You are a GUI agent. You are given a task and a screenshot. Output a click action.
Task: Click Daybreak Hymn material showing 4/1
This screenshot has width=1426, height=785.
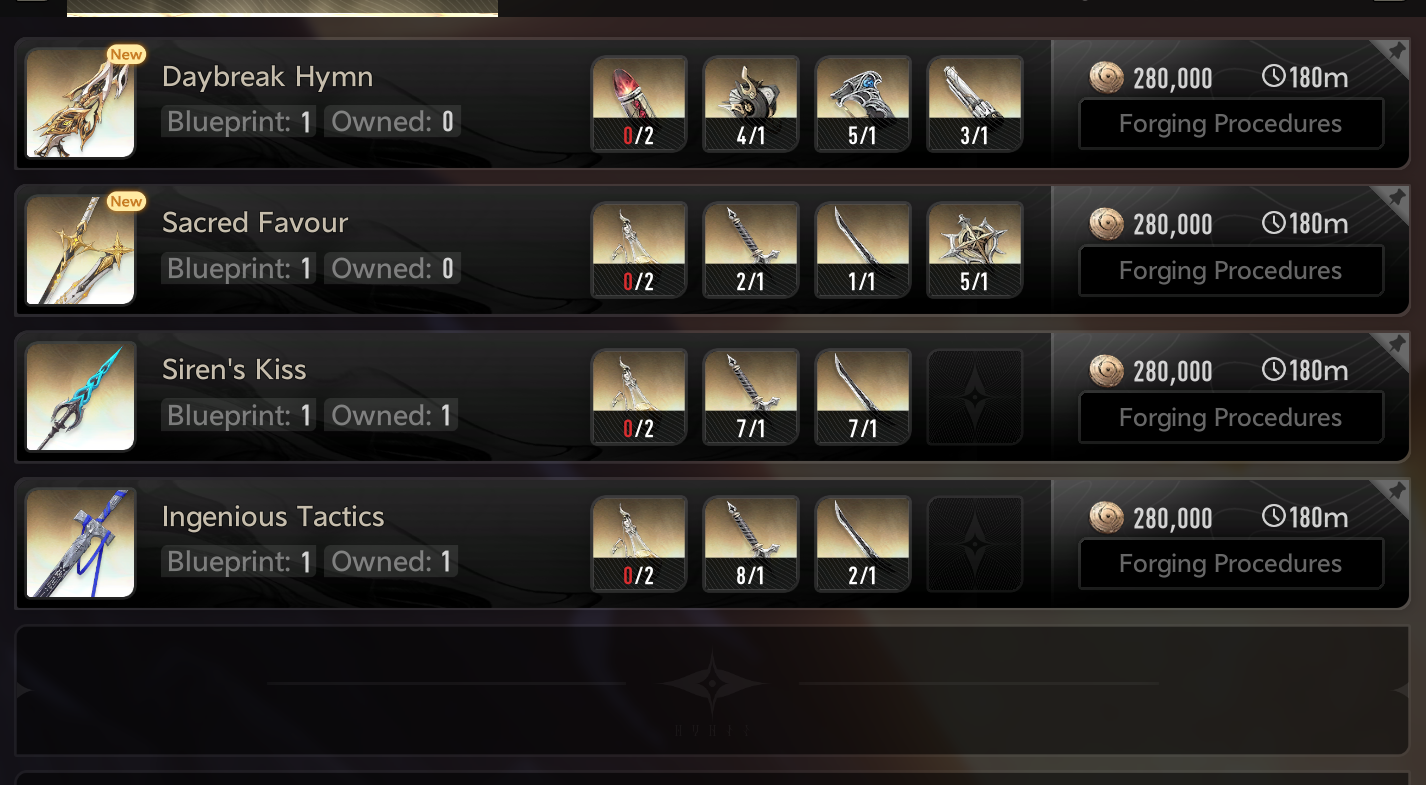pyautogui.click(x=751, y=104)
